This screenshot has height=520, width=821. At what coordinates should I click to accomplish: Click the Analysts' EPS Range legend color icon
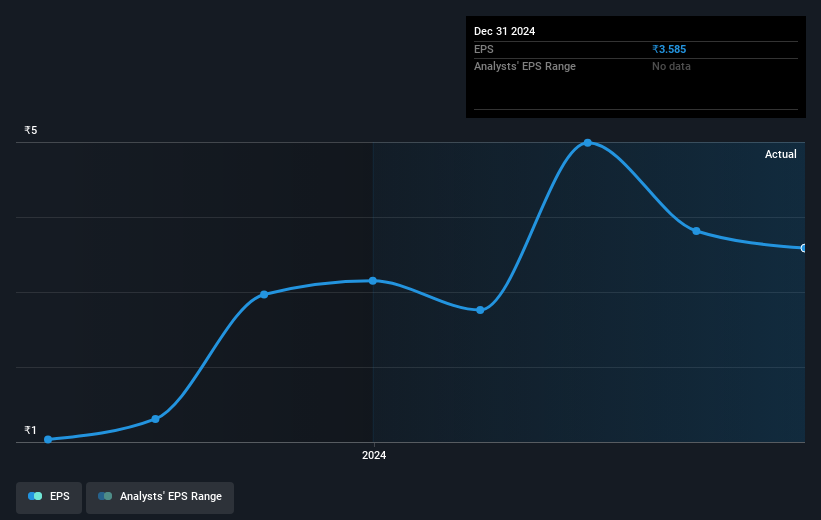(x=105, y=496)
